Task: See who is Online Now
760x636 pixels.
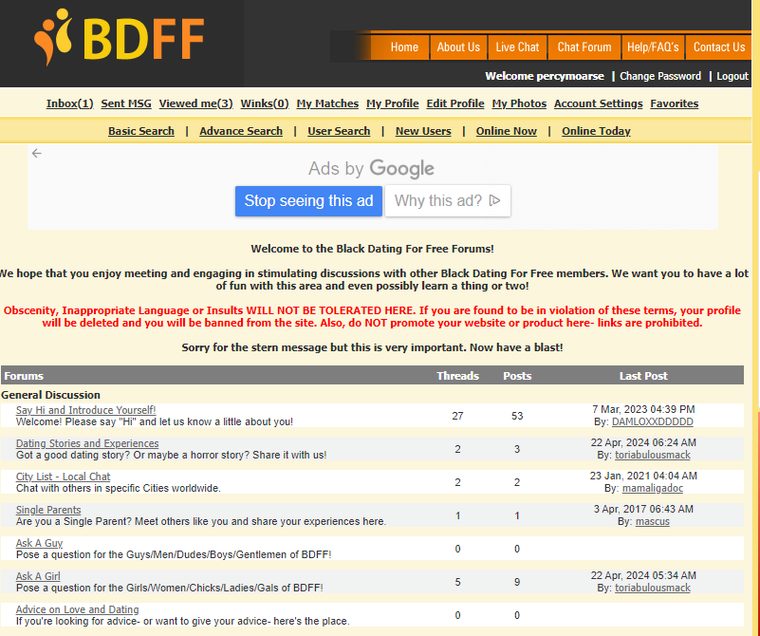Action: [506, 131]
